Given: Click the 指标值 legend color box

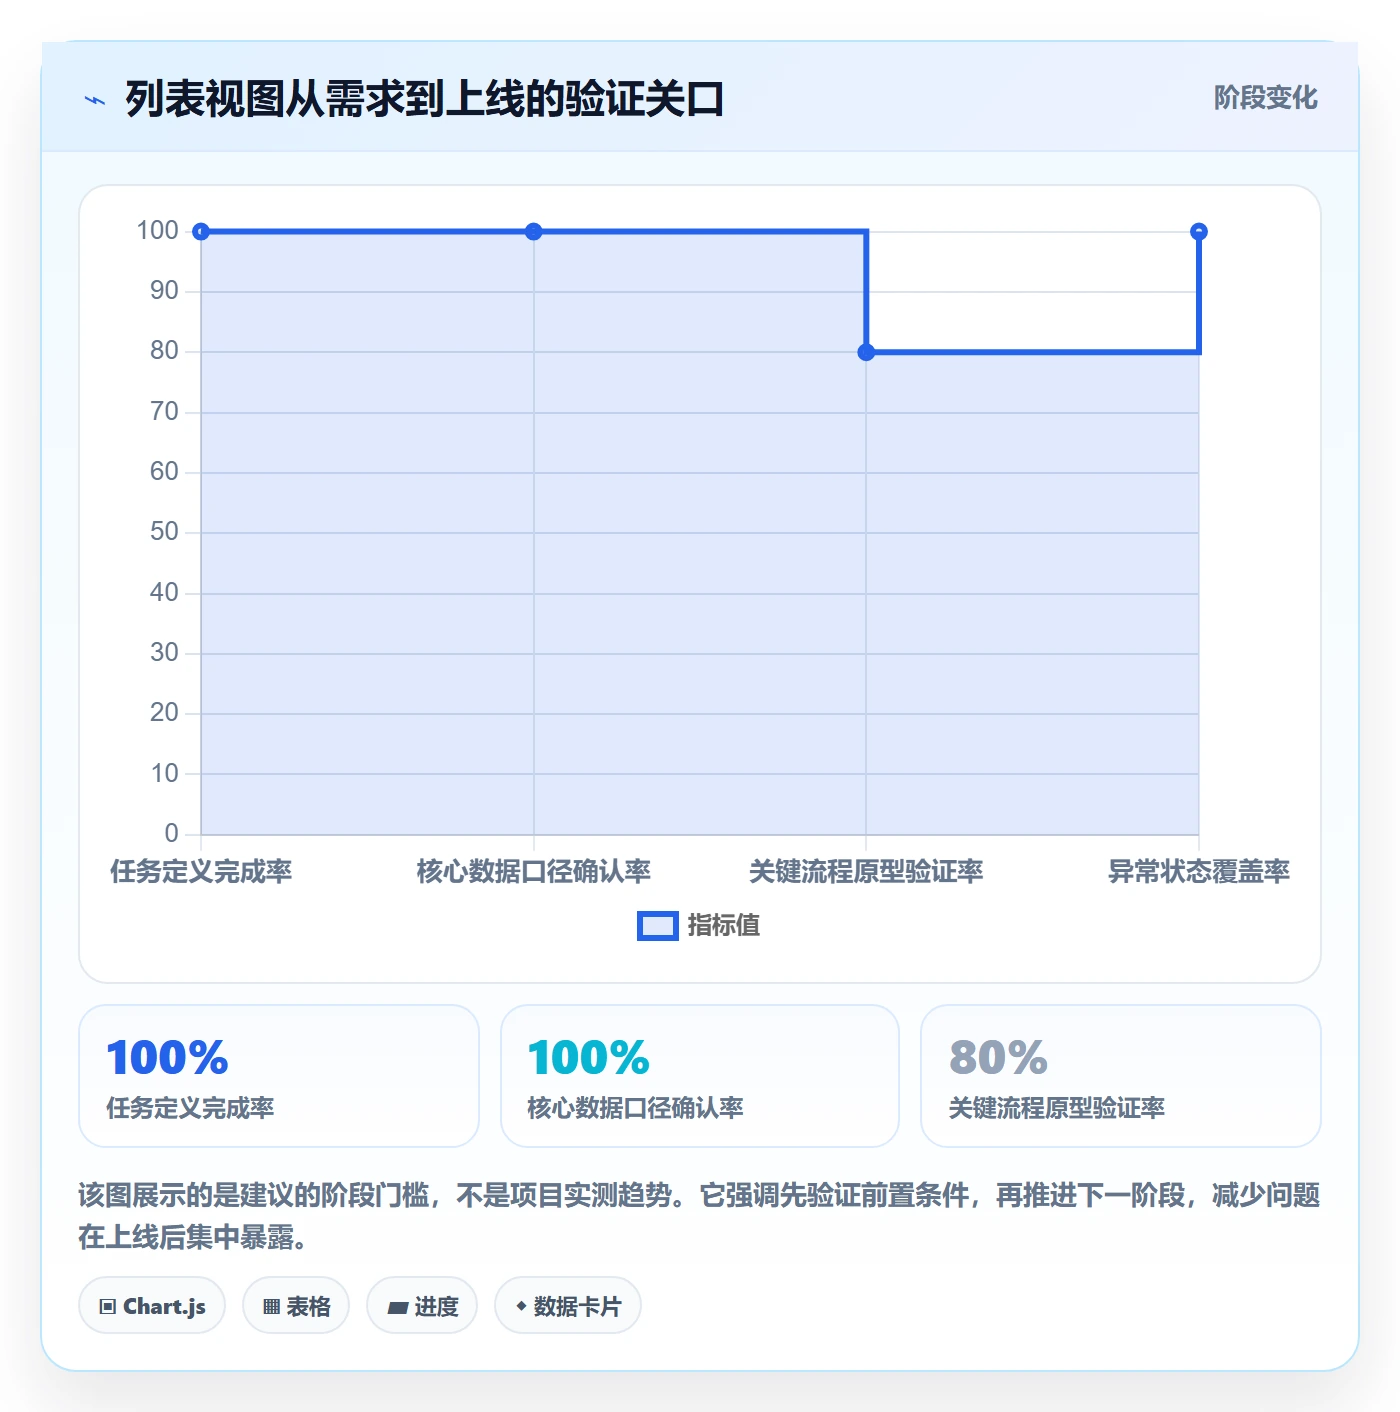Looking at the screenshot, I should pos(658,926).
